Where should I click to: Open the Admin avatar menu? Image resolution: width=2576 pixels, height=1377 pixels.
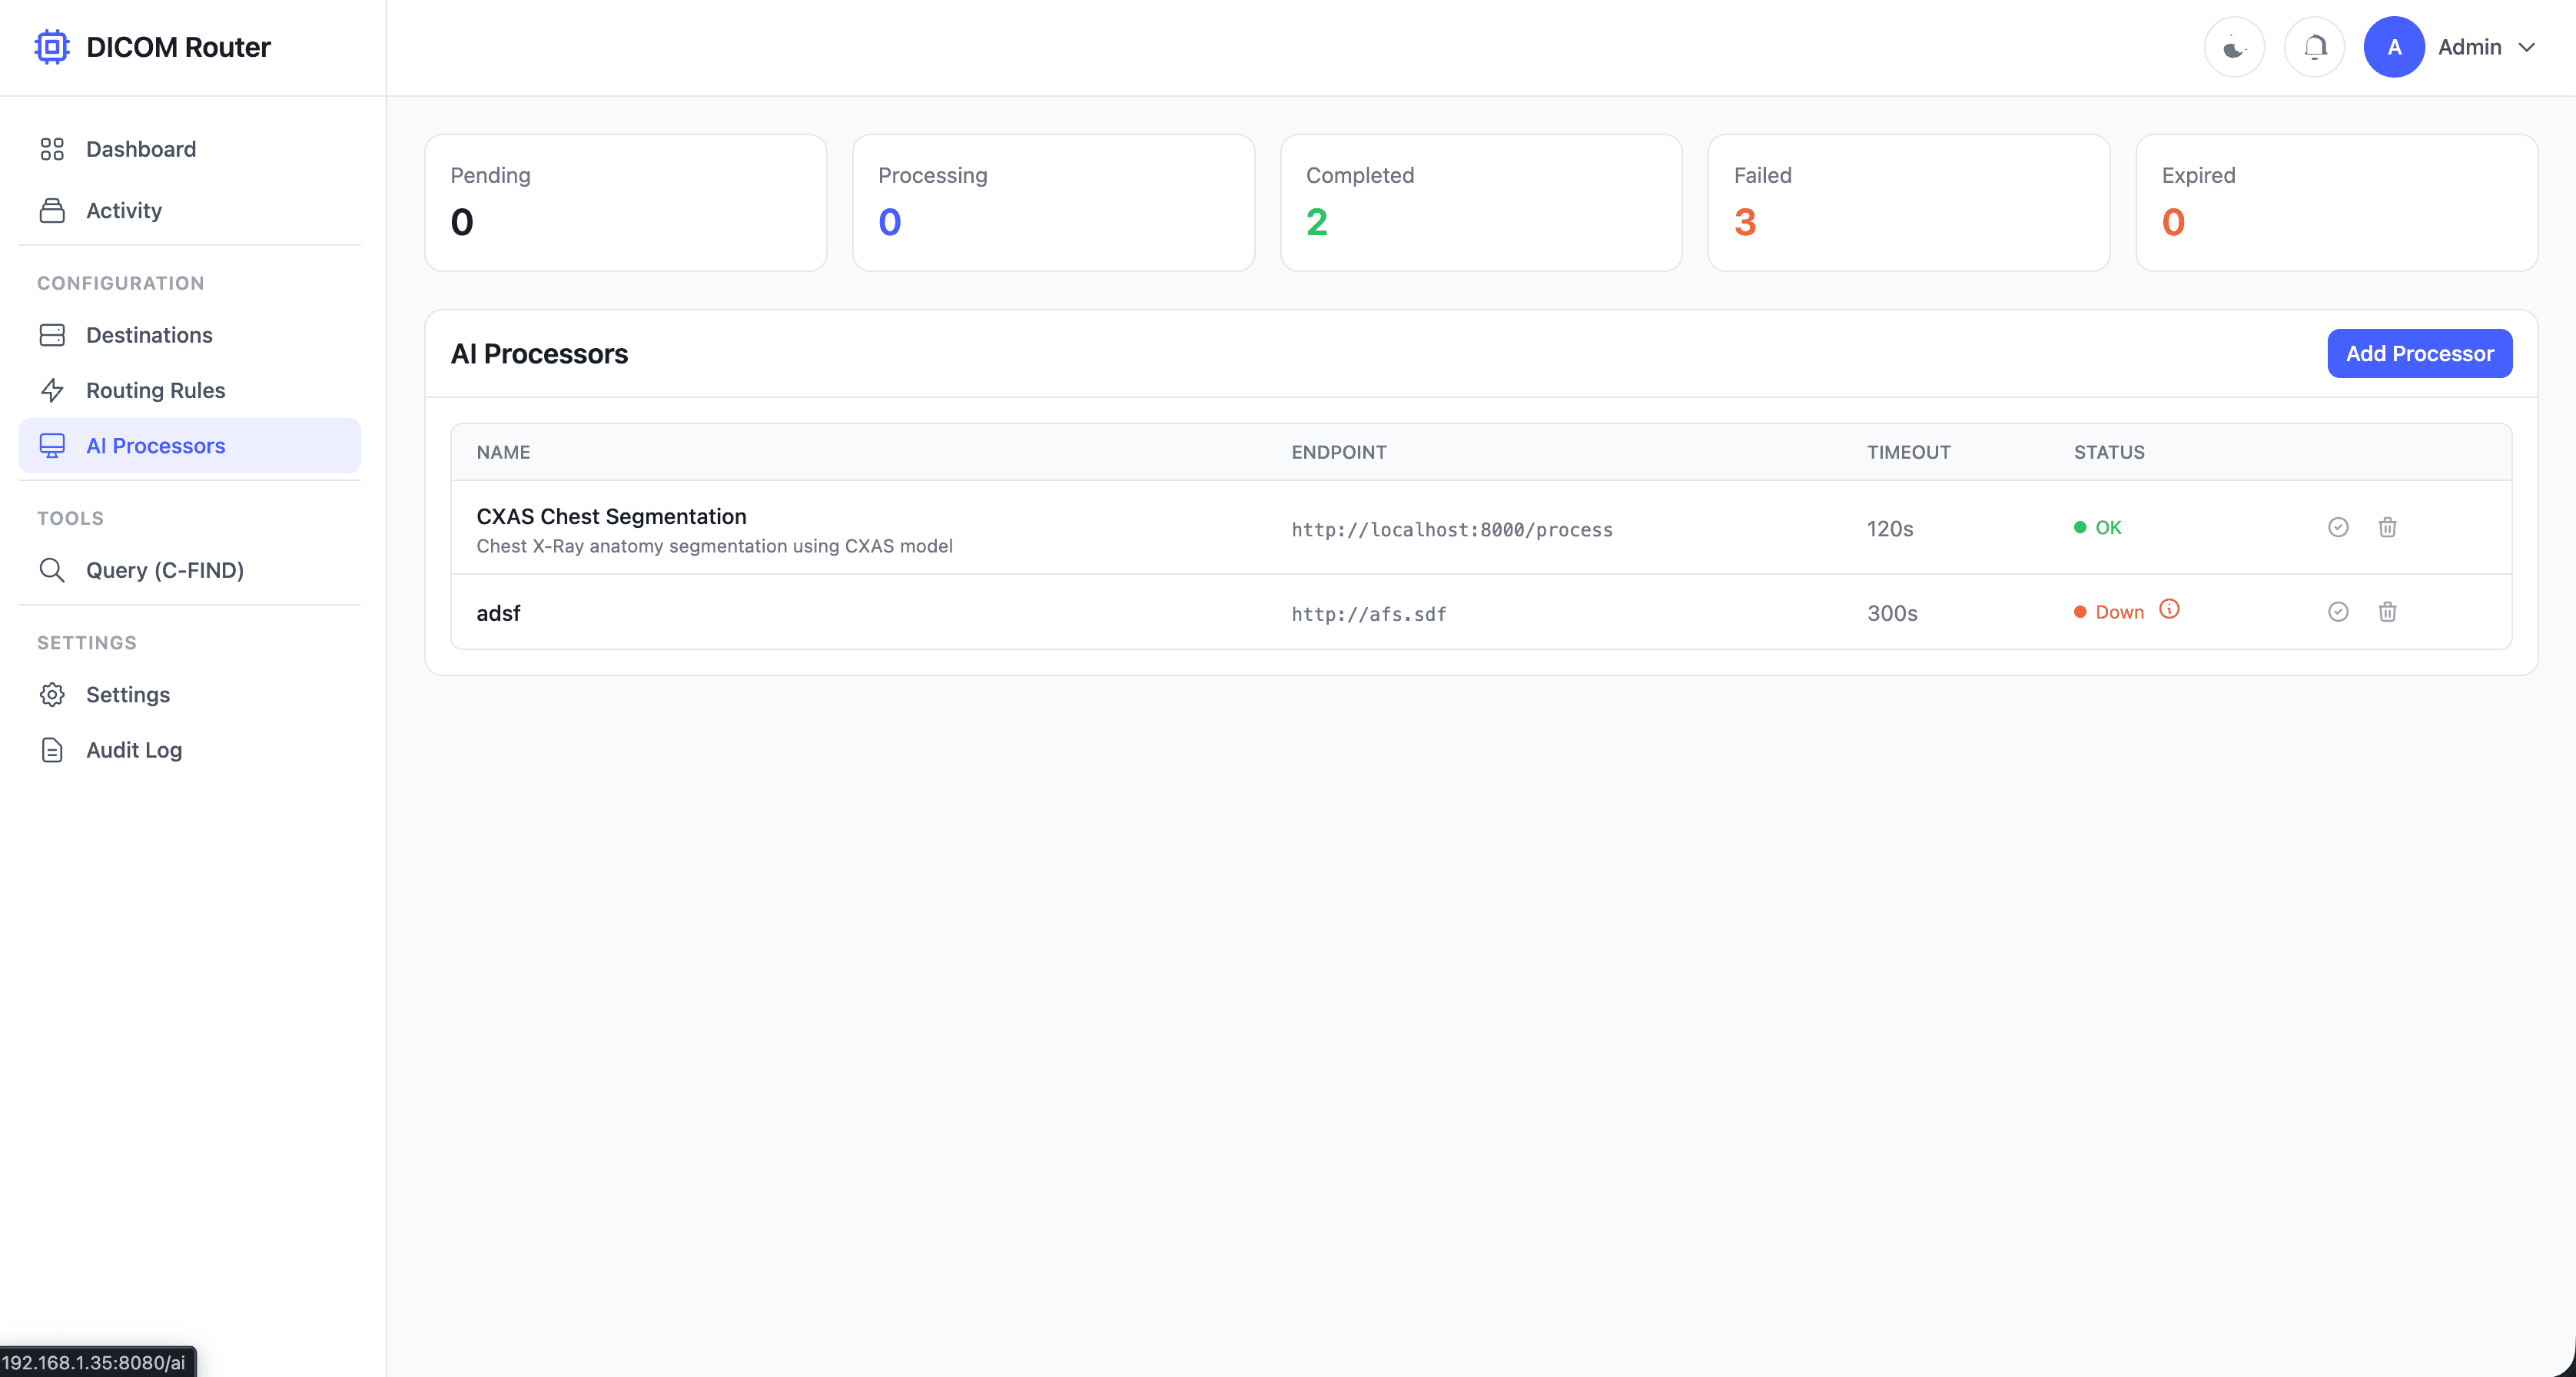click(2393, 46)
